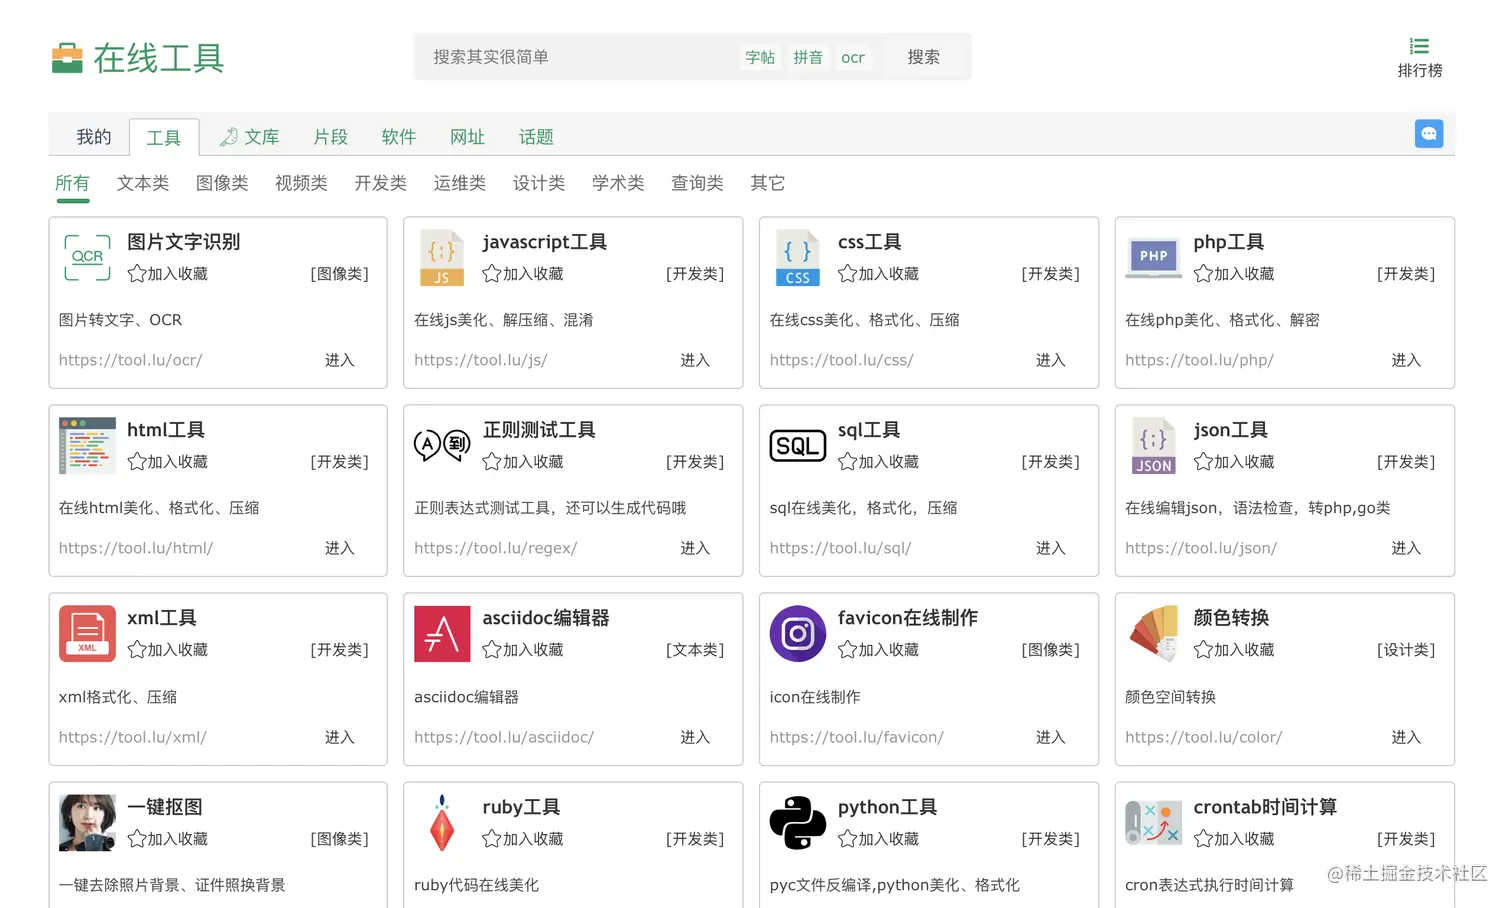Click the PHP monitor icon of php工具
Viewport: 1512px width, 908px height.
(x=1153, y=258)
